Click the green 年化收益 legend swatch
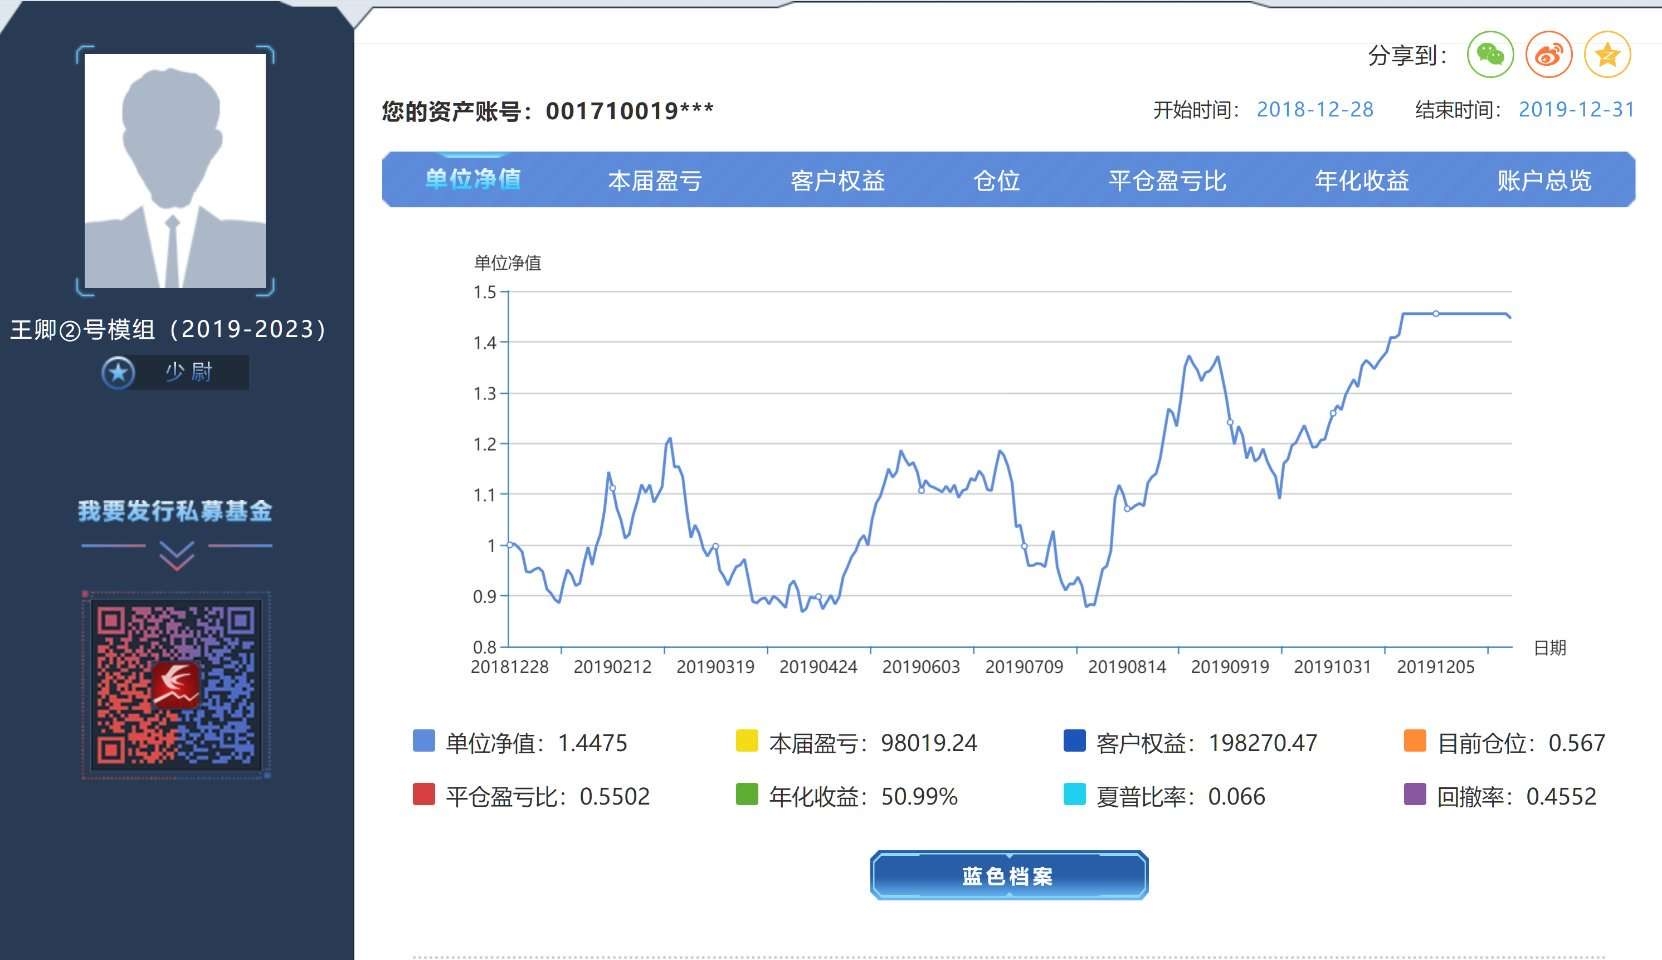This screenshot has height=960, width=1662. 747,795
